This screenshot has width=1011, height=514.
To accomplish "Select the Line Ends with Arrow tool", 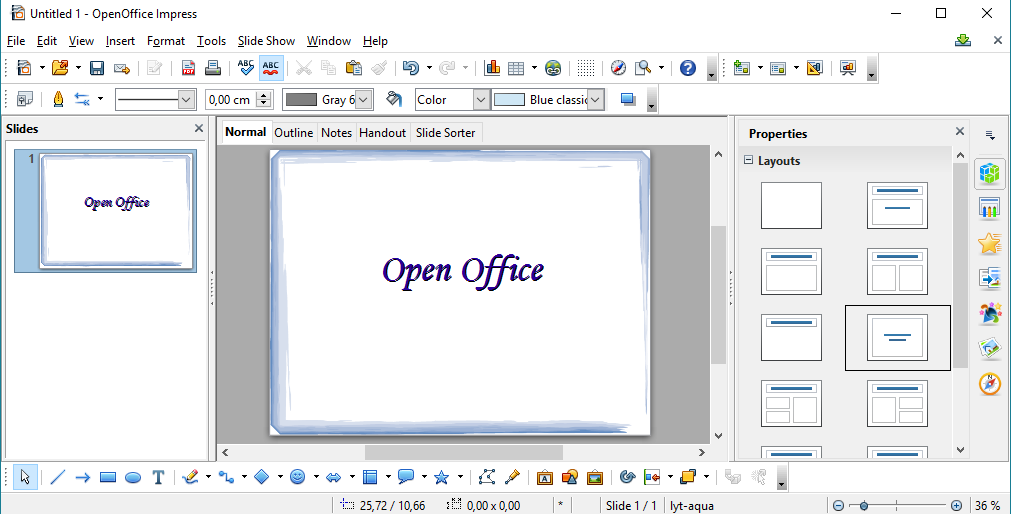I will coord(83,477).
